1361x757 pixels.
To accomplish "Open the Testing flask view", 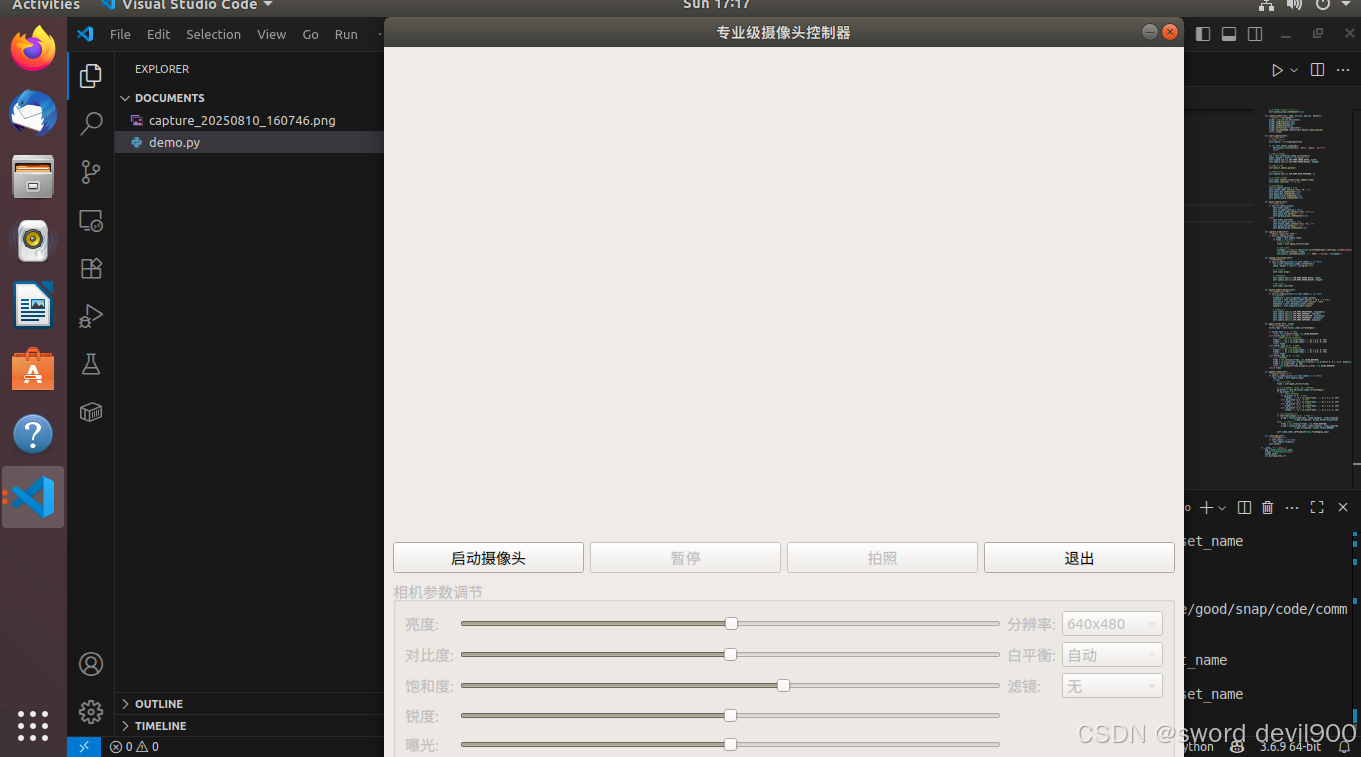I will [91, 364].
